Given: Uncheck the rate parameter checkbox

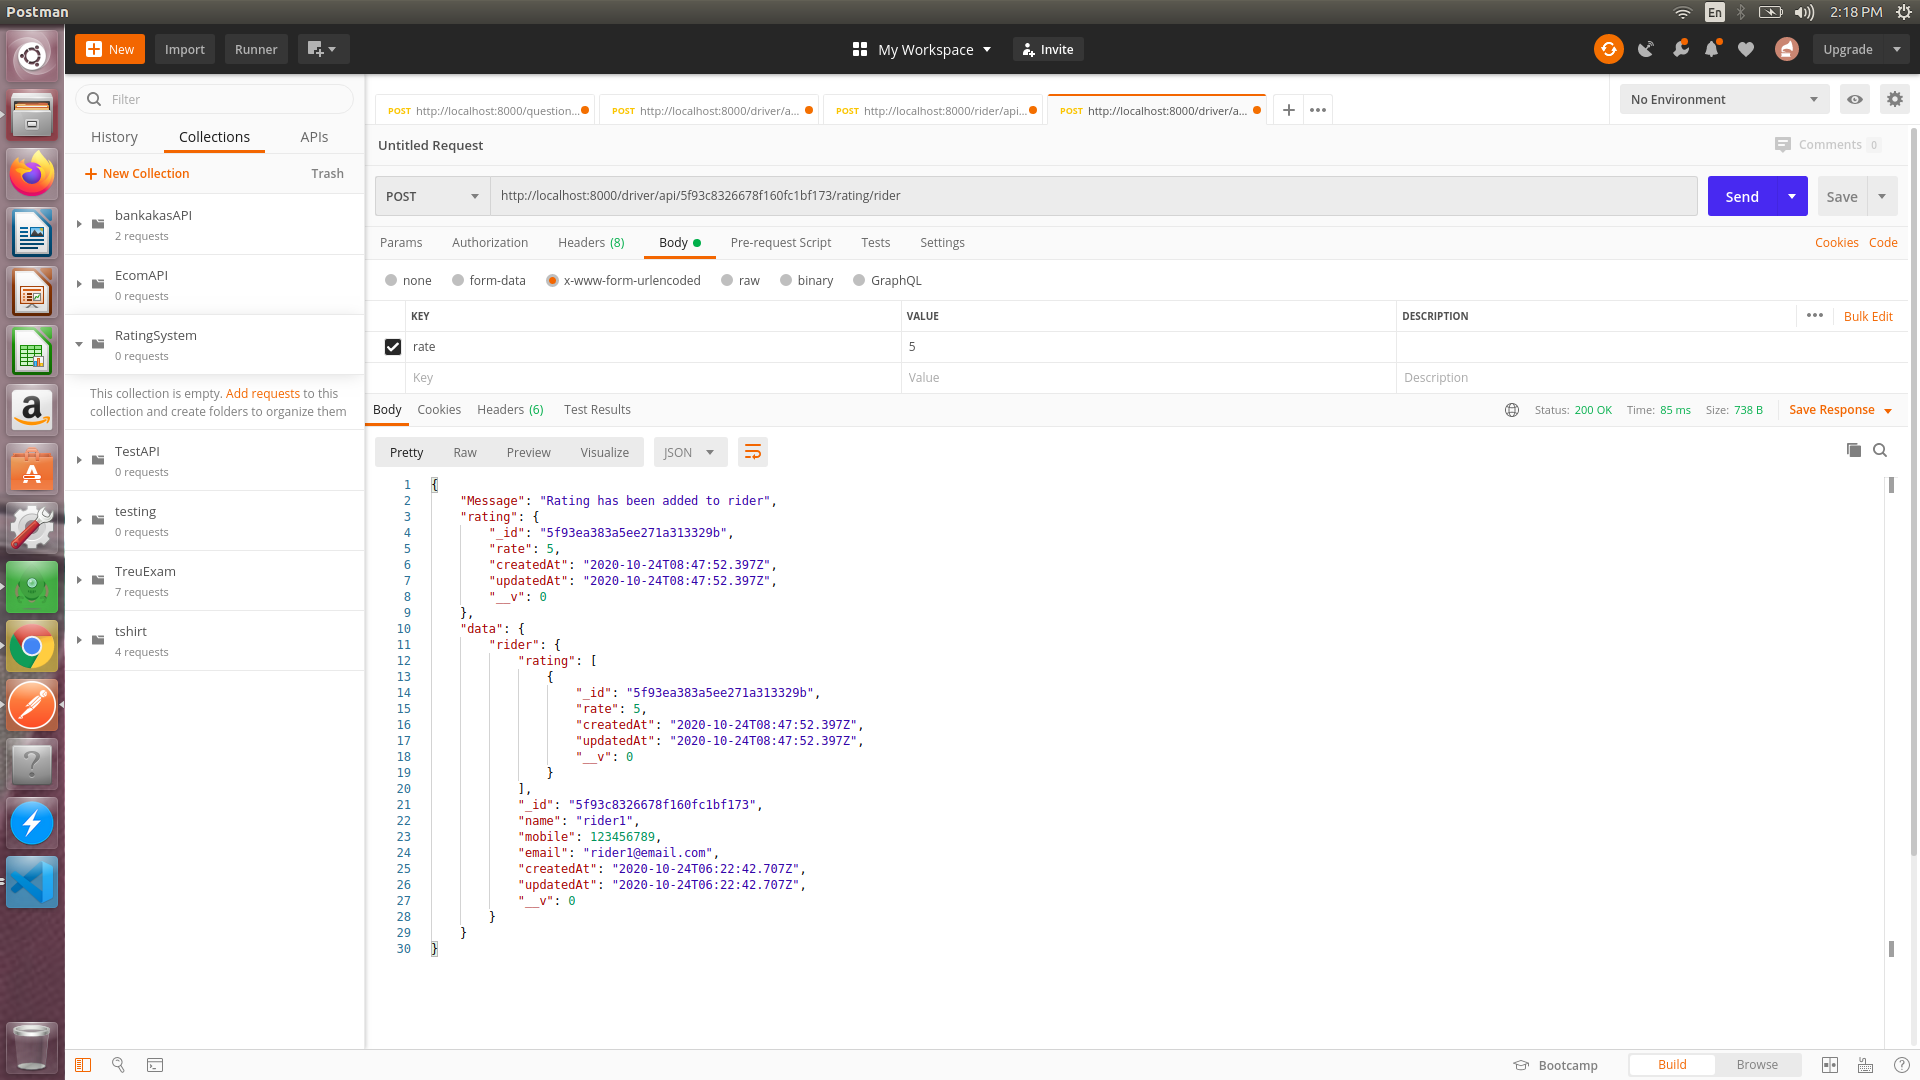Looking at the screenshot, I should point(393,347).
